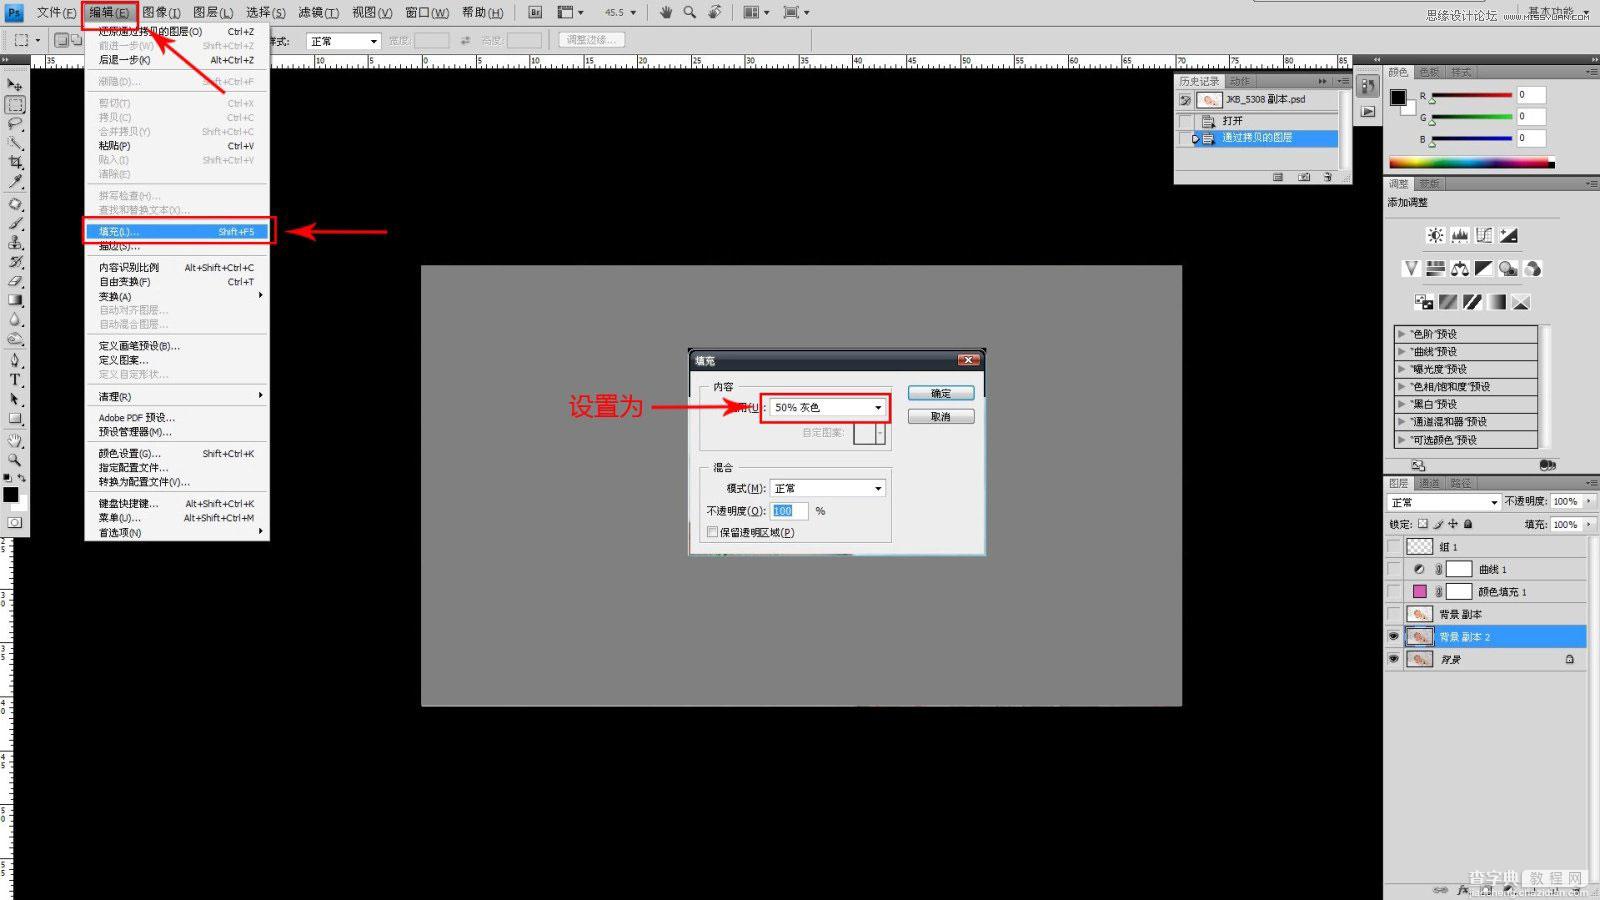
Task: Add an Invert adjustment
Action: pyautogui.click(x=1424, y=302)
